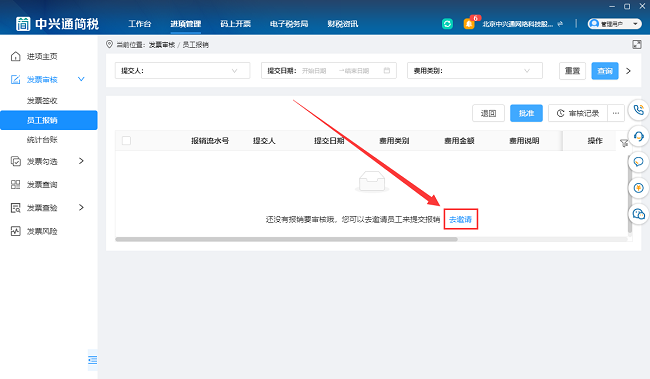Viewport: 650px width, 379px height.
Task: Click the horizontal scrollbar under the table
Action: pos(286,239)
